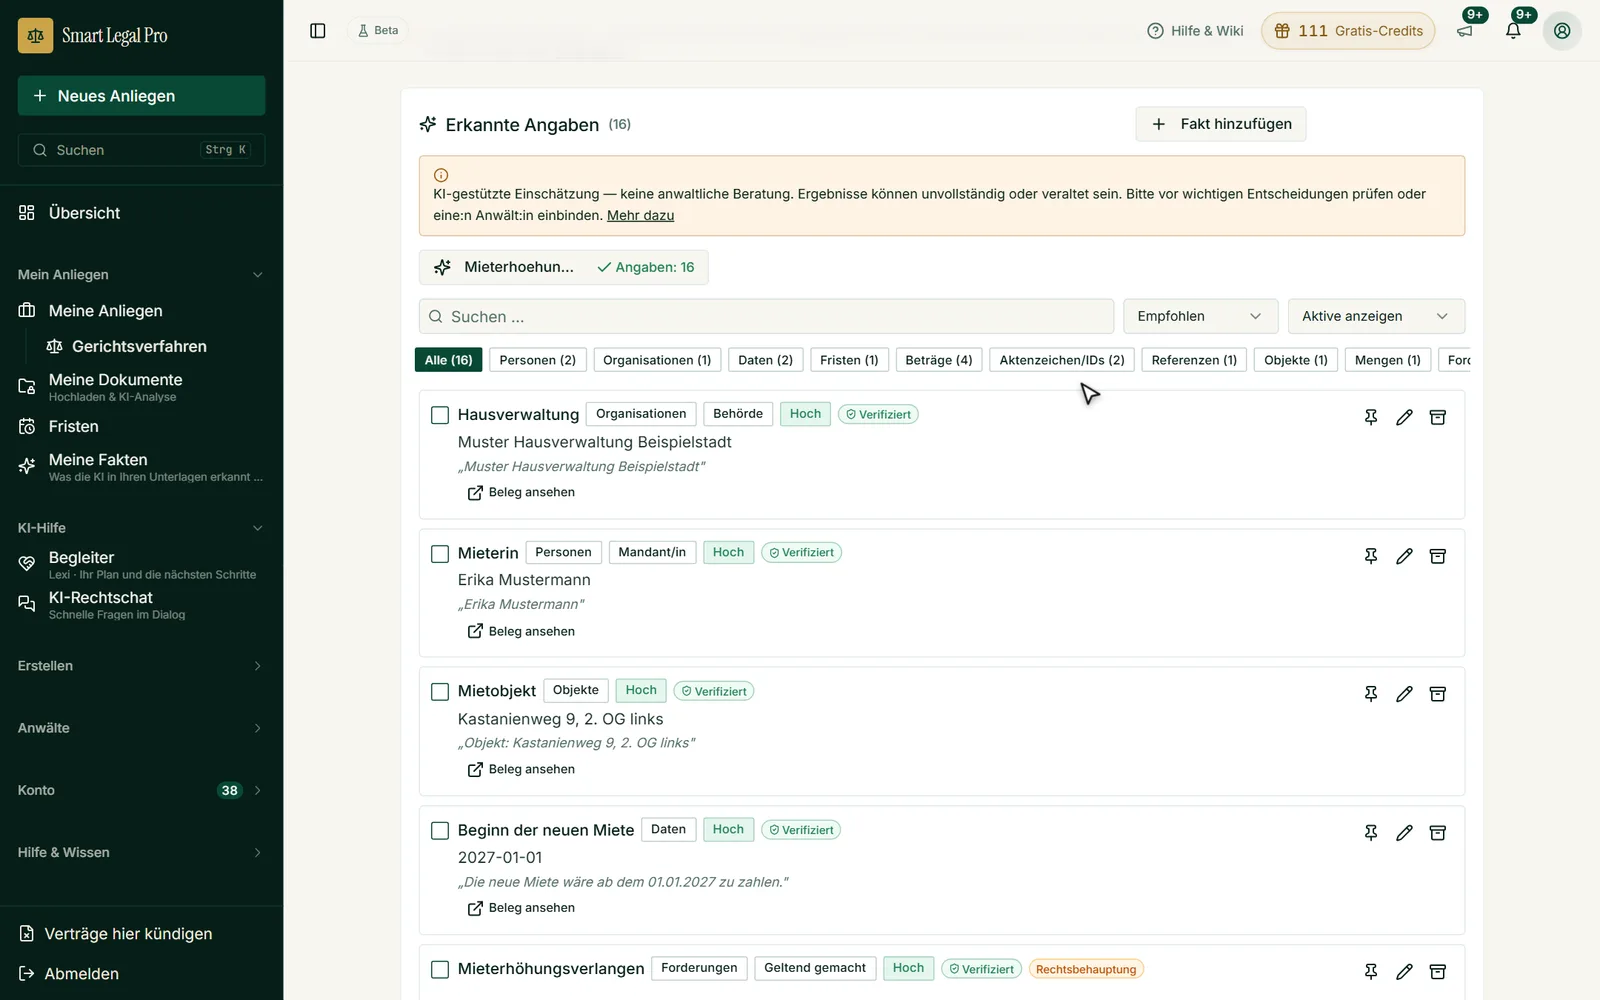Pin the Hausverwaltung fact
The image size is (1600, 1000).
[x=1371, y=417]
